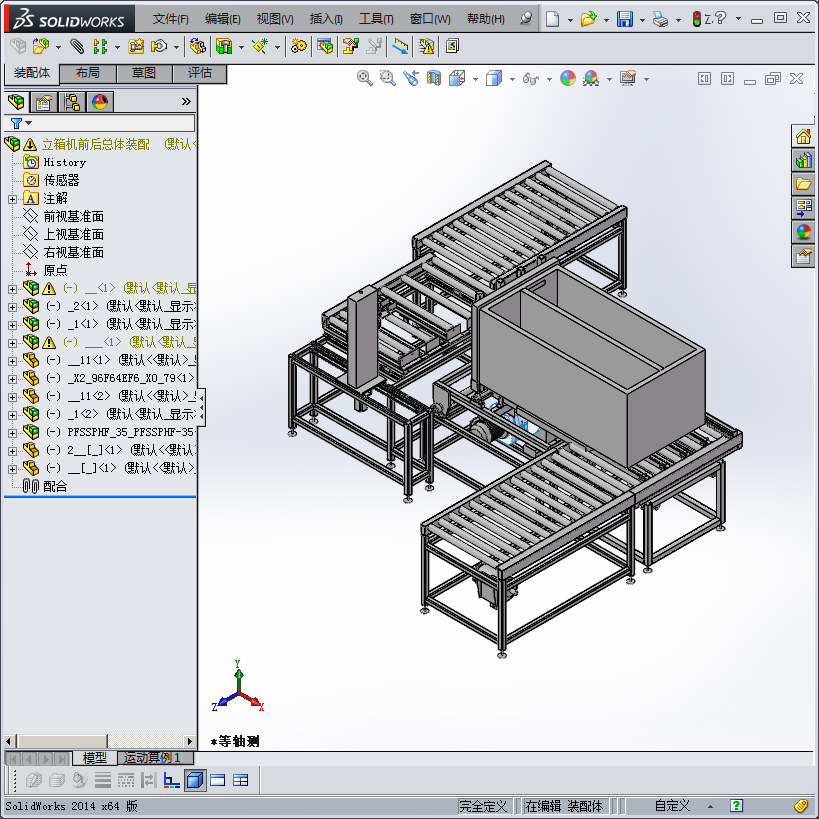This screenshot has width=819, height=819.
Task: Toggle the single viewport layout button
Action: 217,780
